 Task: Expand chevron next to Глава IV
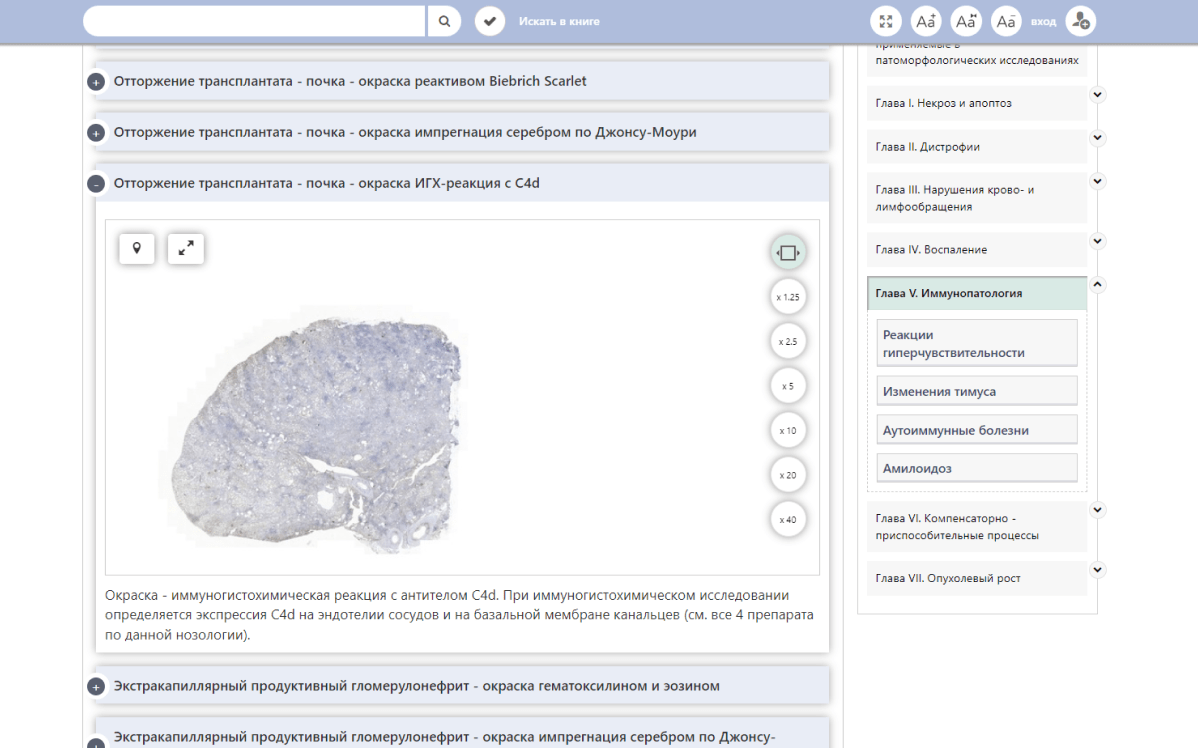(1097, 241)
